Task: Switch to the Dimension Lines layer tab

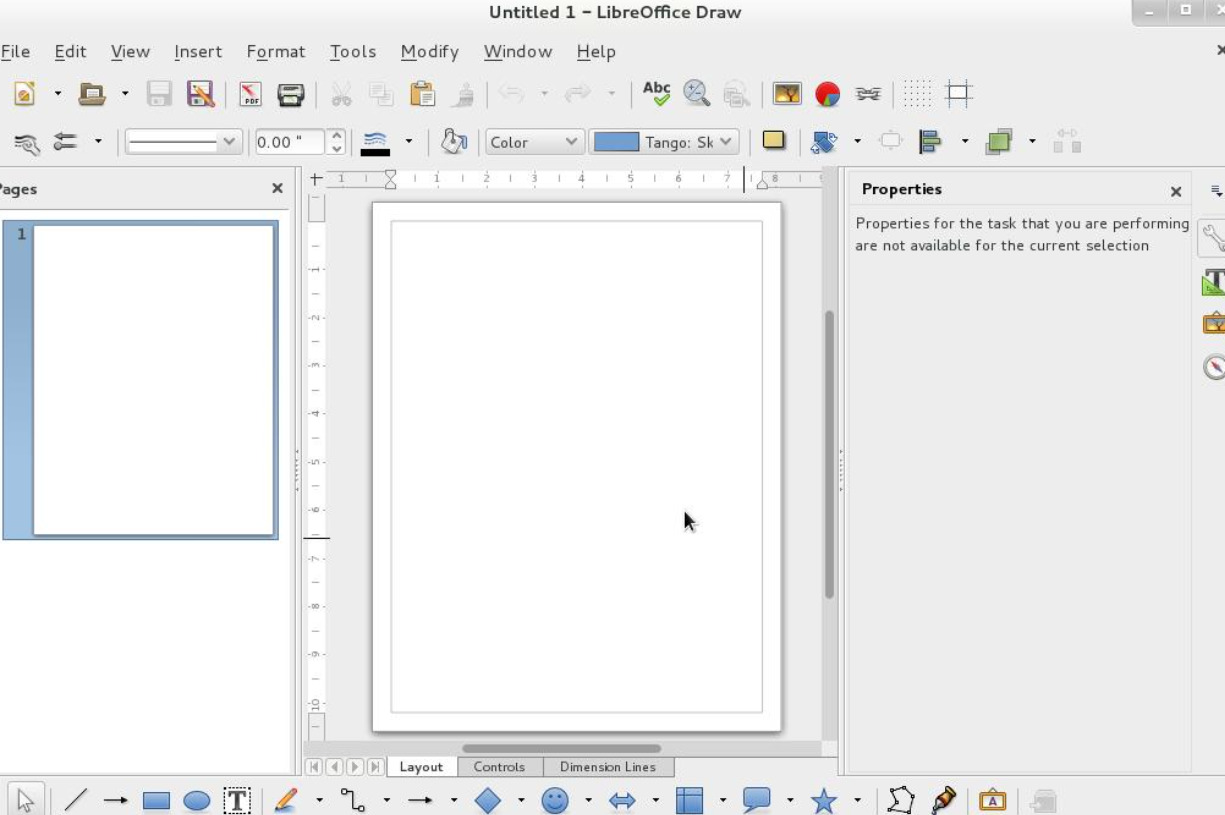Action: coord(608,767)
